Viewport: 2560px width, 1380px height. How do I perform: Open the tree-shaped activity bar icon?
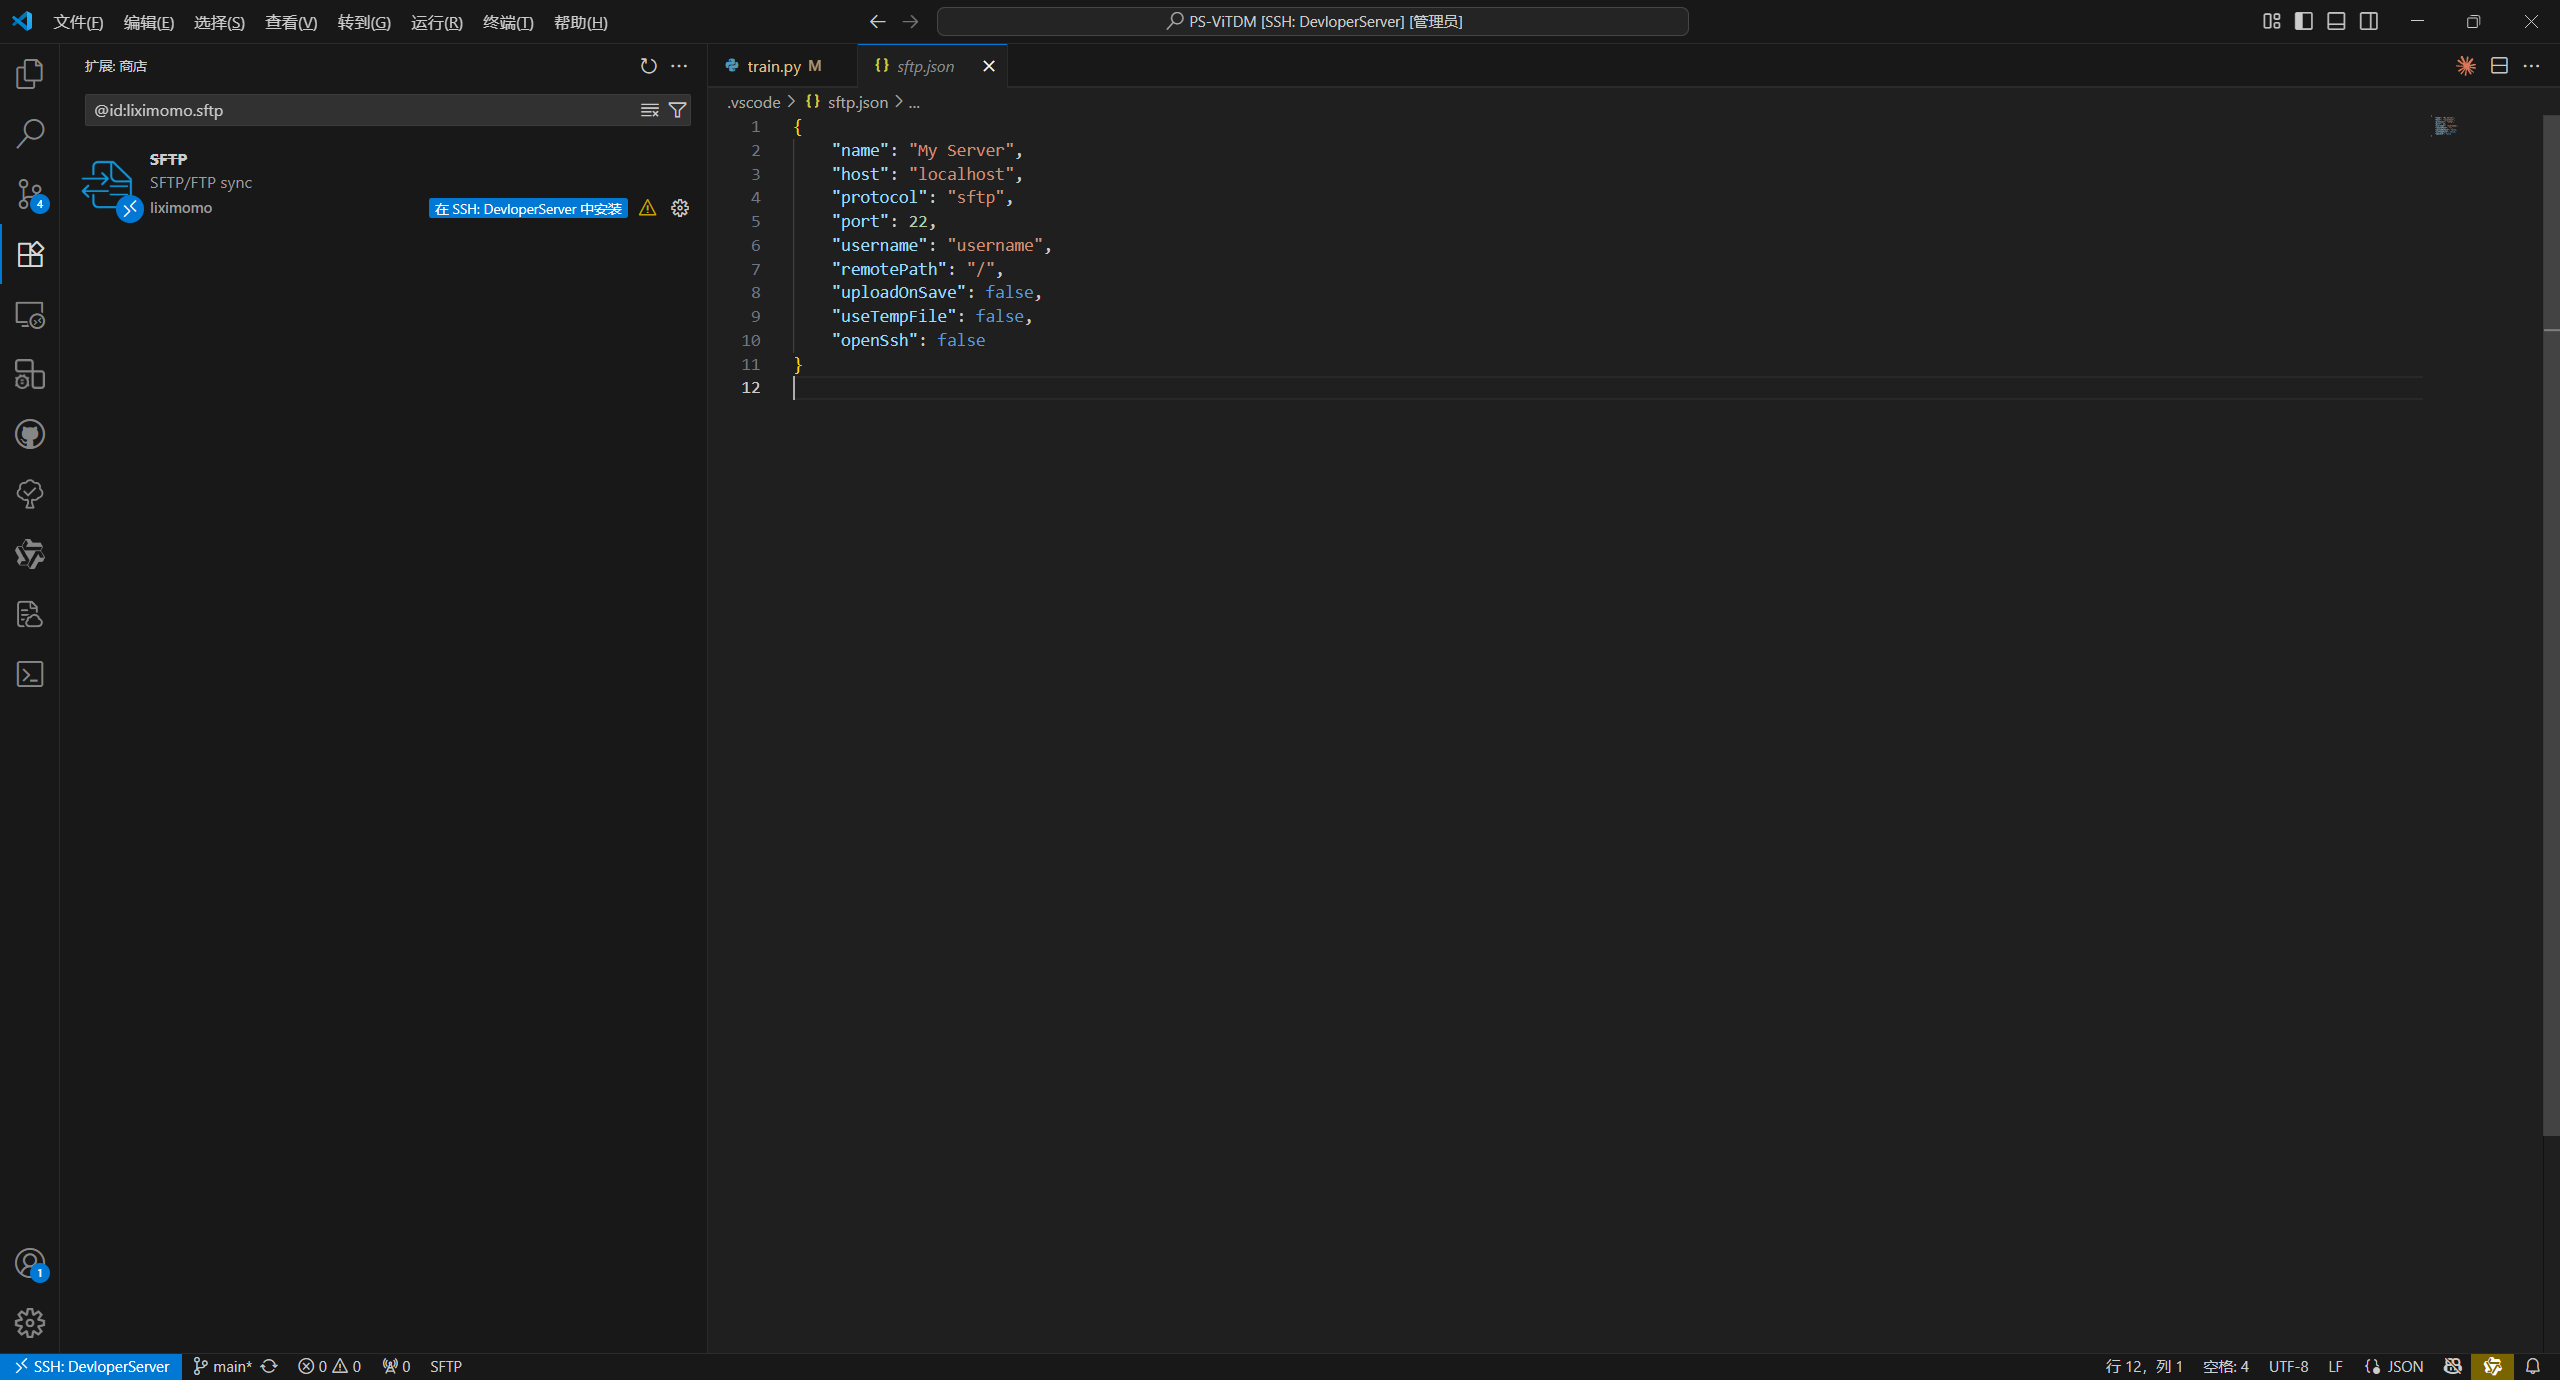click(30, 494)
